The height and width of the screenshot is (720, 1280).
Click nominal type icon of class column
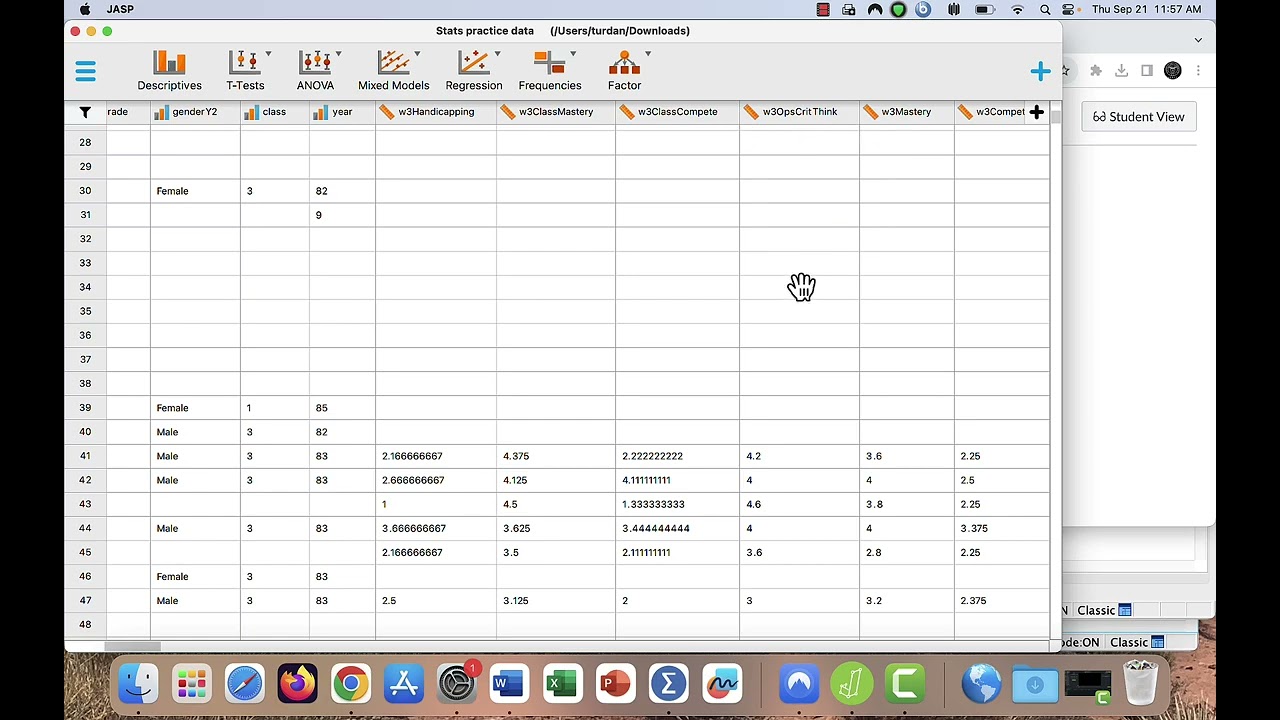click(251, 112)
